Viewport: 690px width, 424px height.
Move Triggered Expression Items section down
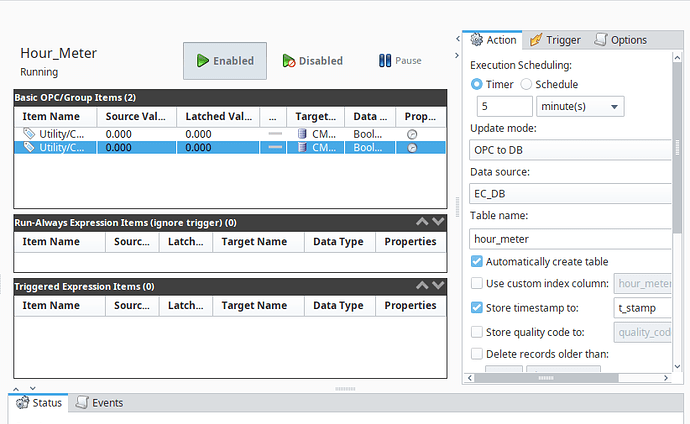pyautogui.click(x=438, y=285)
